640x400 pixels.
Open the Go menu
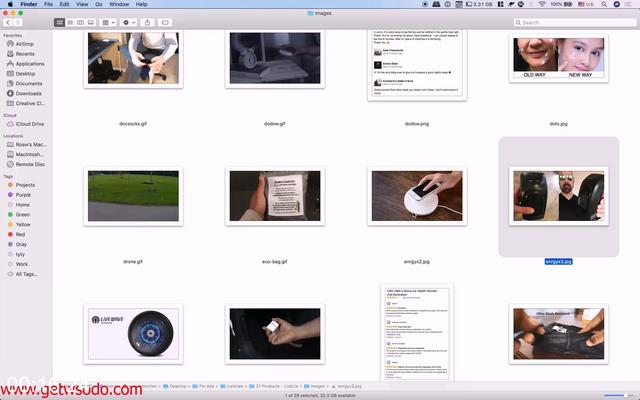pos(99,4)
